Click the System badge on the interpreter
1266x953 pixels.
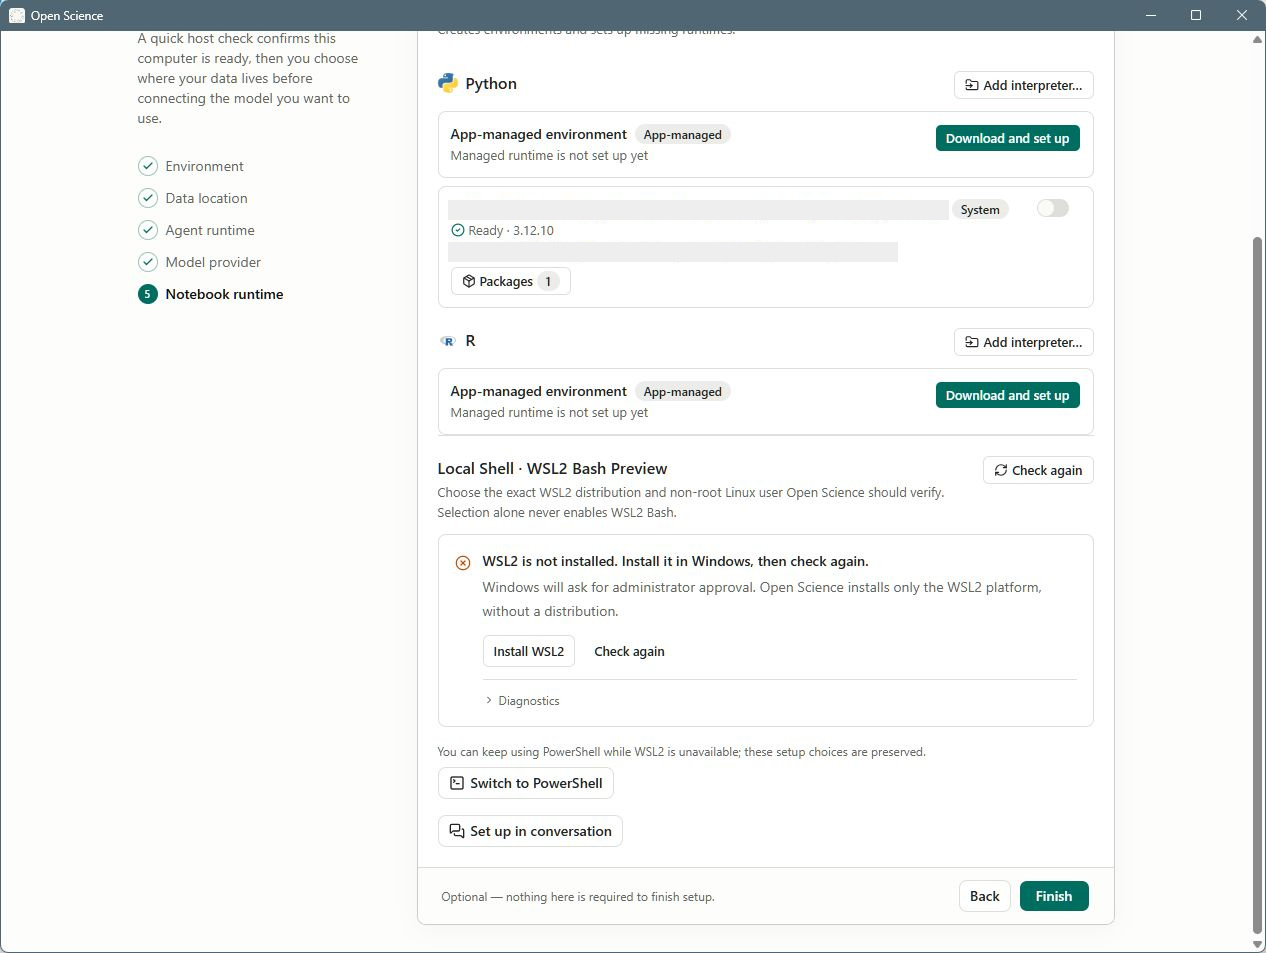pos(980,209)
